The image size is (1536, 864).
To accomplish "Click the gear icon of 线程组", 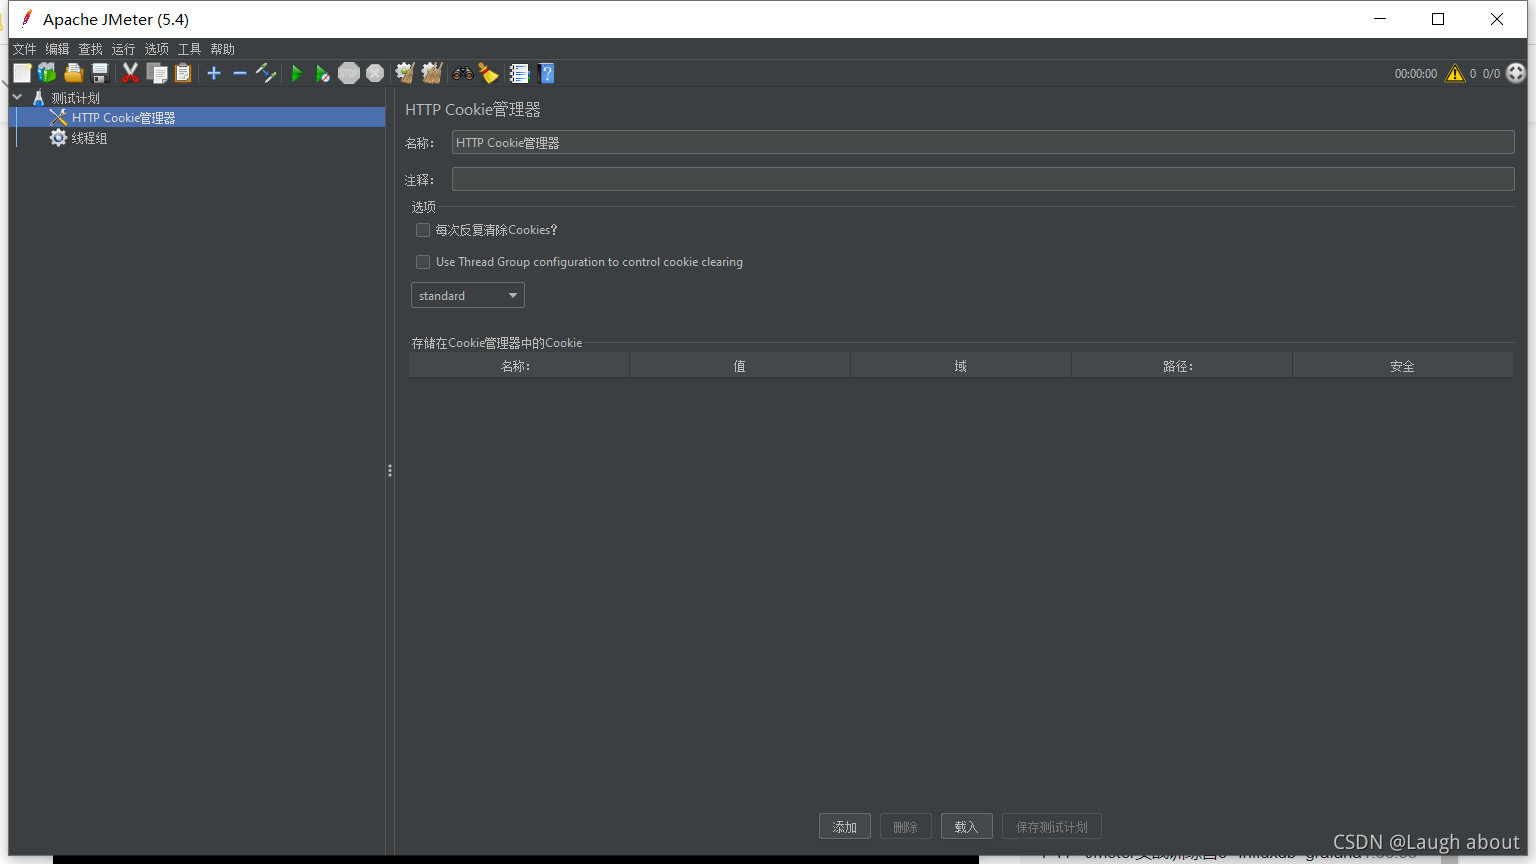I will [58, 138].
